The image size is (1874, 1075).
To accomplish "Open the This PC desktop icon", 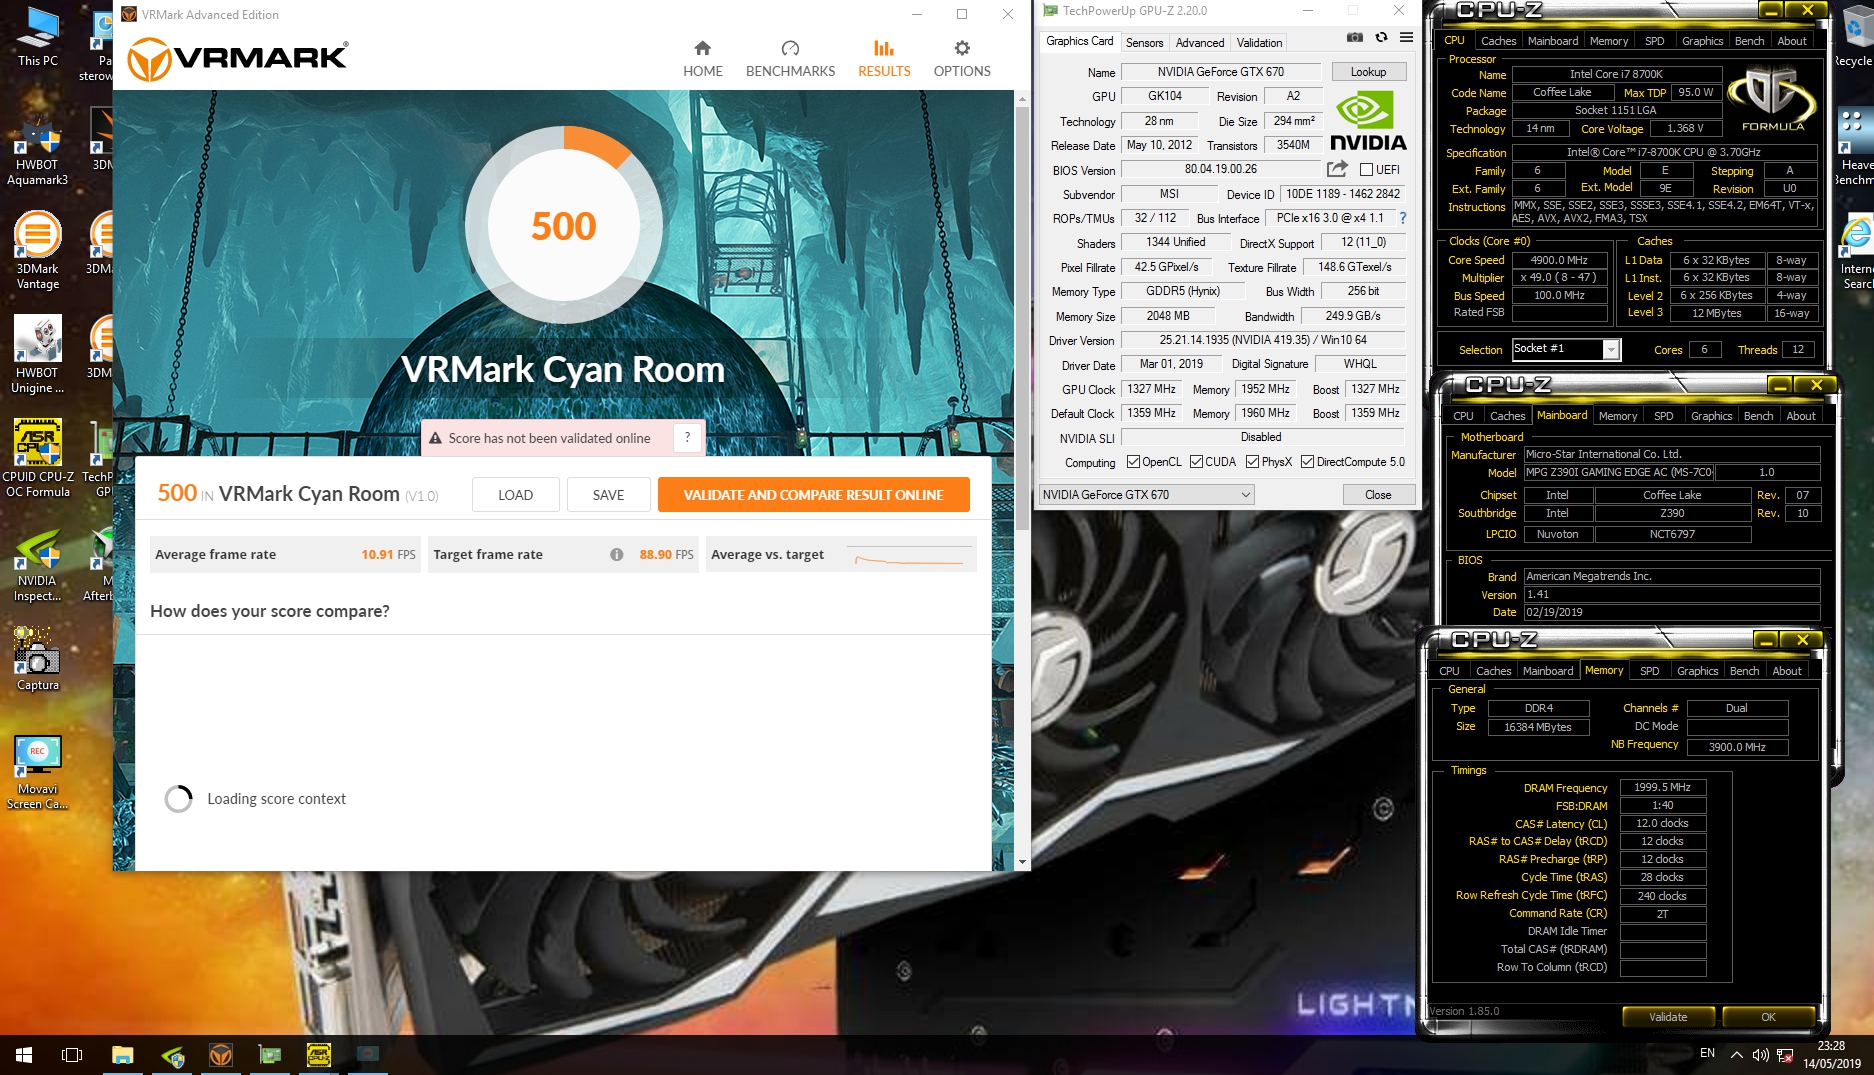I will tap(38, 36).
